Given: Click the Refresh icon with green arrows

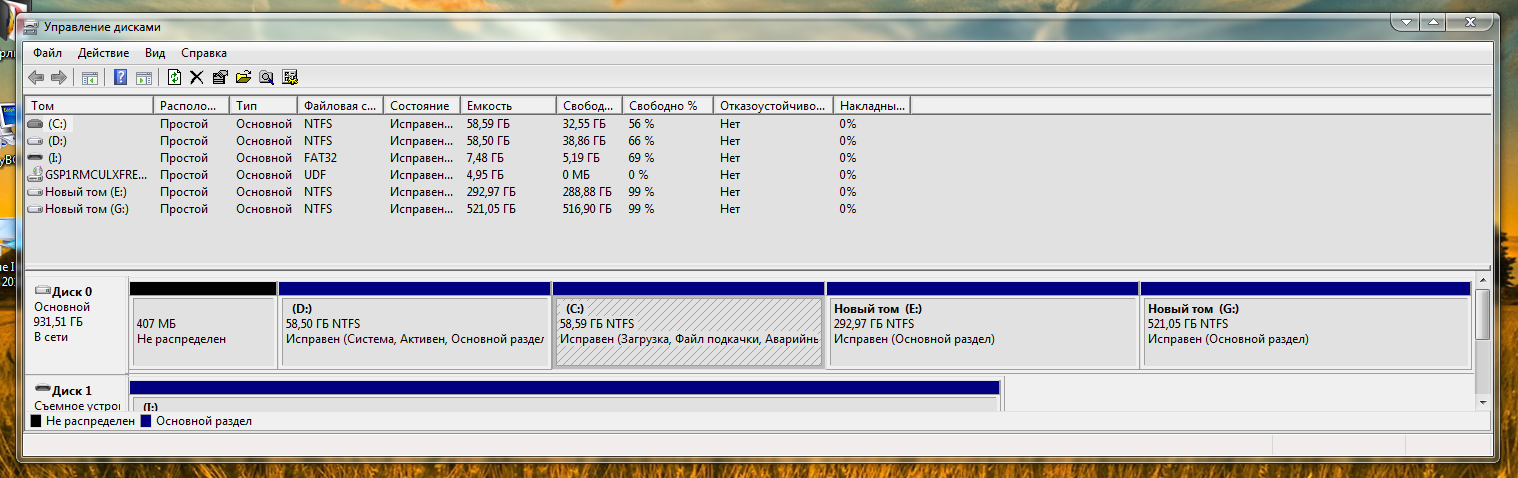Looking at the screenshot, I should [x=174, y=77].
